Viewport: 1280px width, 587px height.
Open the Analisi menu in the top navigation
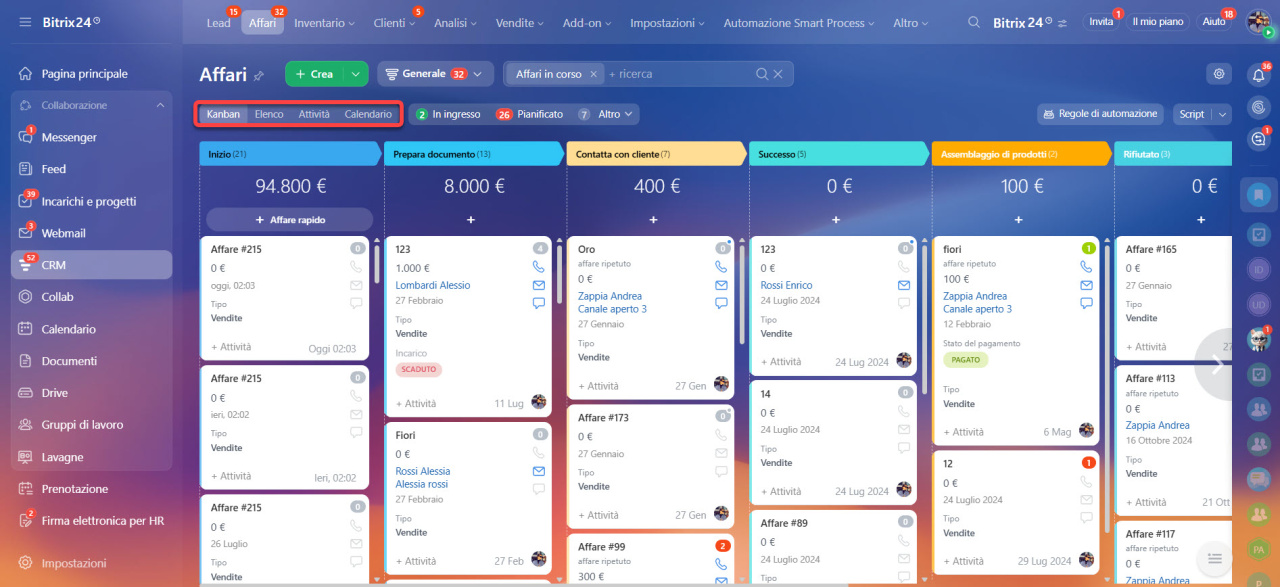pyautogui.click(x=456, y=22)
